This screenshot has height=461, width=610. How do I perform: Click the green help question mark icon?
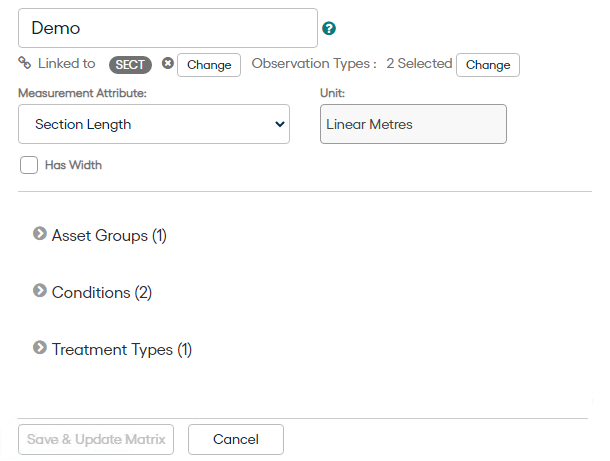click(329, 28)
